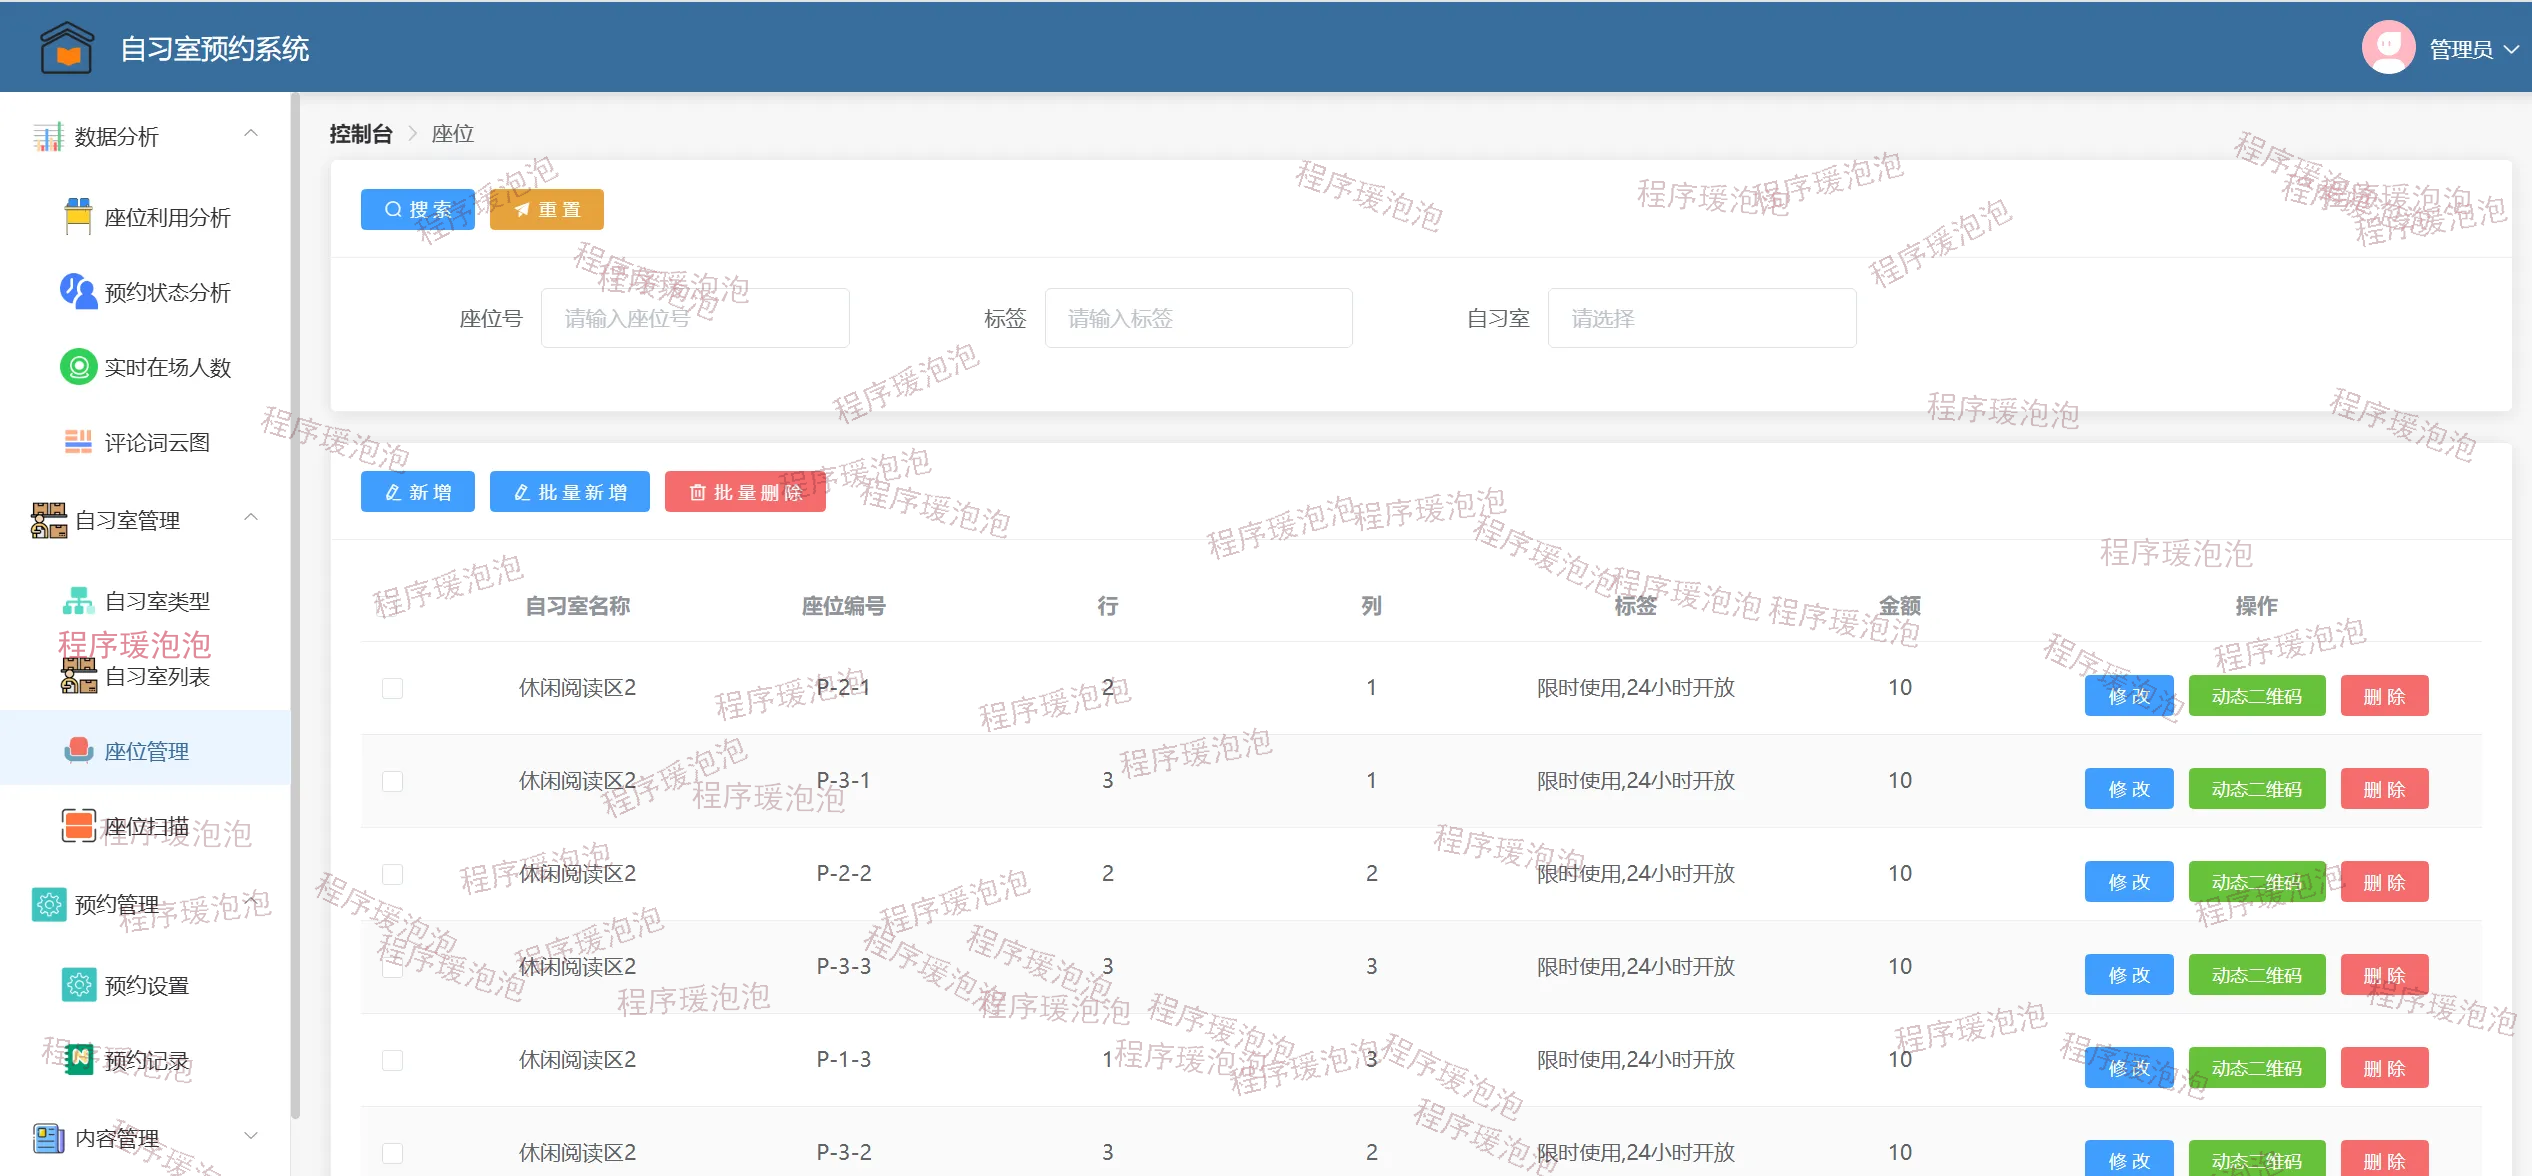Collapse the 数据分析 menu section
Screen dimensions: 2532x1176
(x=251, y=134)
